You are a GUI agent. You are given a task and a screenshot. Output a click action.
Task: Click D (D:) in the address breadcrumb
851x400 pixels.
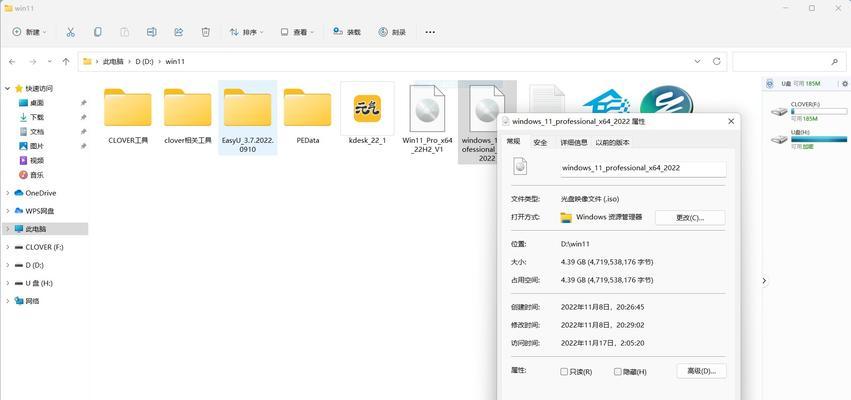click(x=145, y=62)
